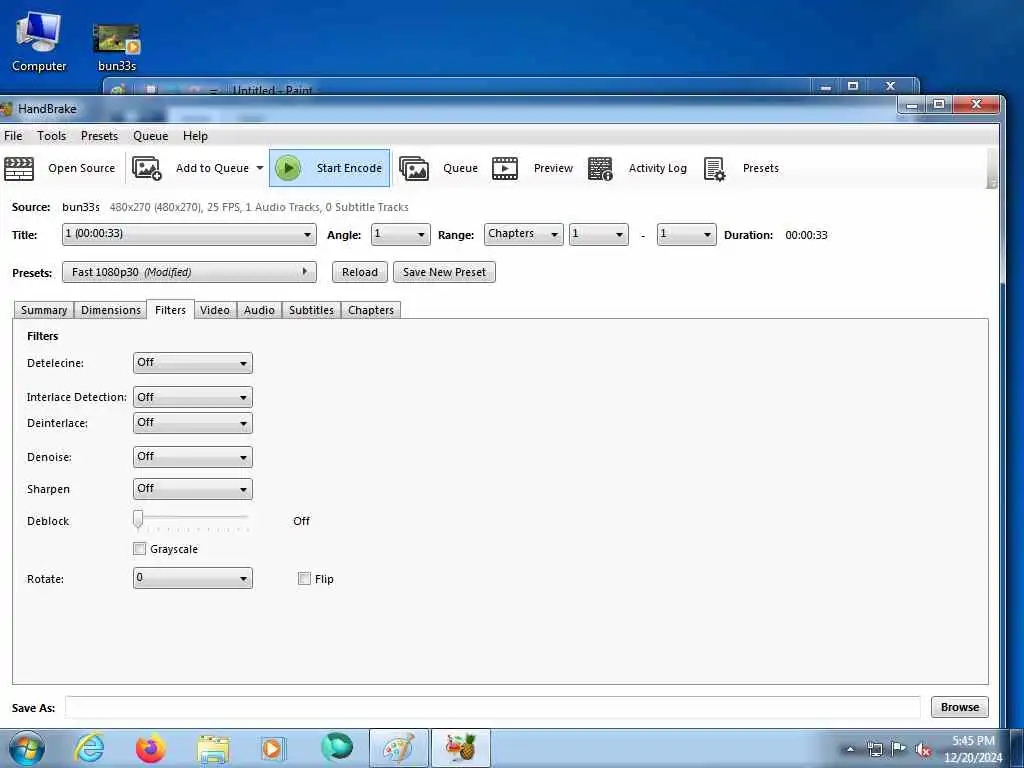This screenshot has width=1024, height=768.
Task: Open the Denoise dropdown
Action: click(193, 457)
